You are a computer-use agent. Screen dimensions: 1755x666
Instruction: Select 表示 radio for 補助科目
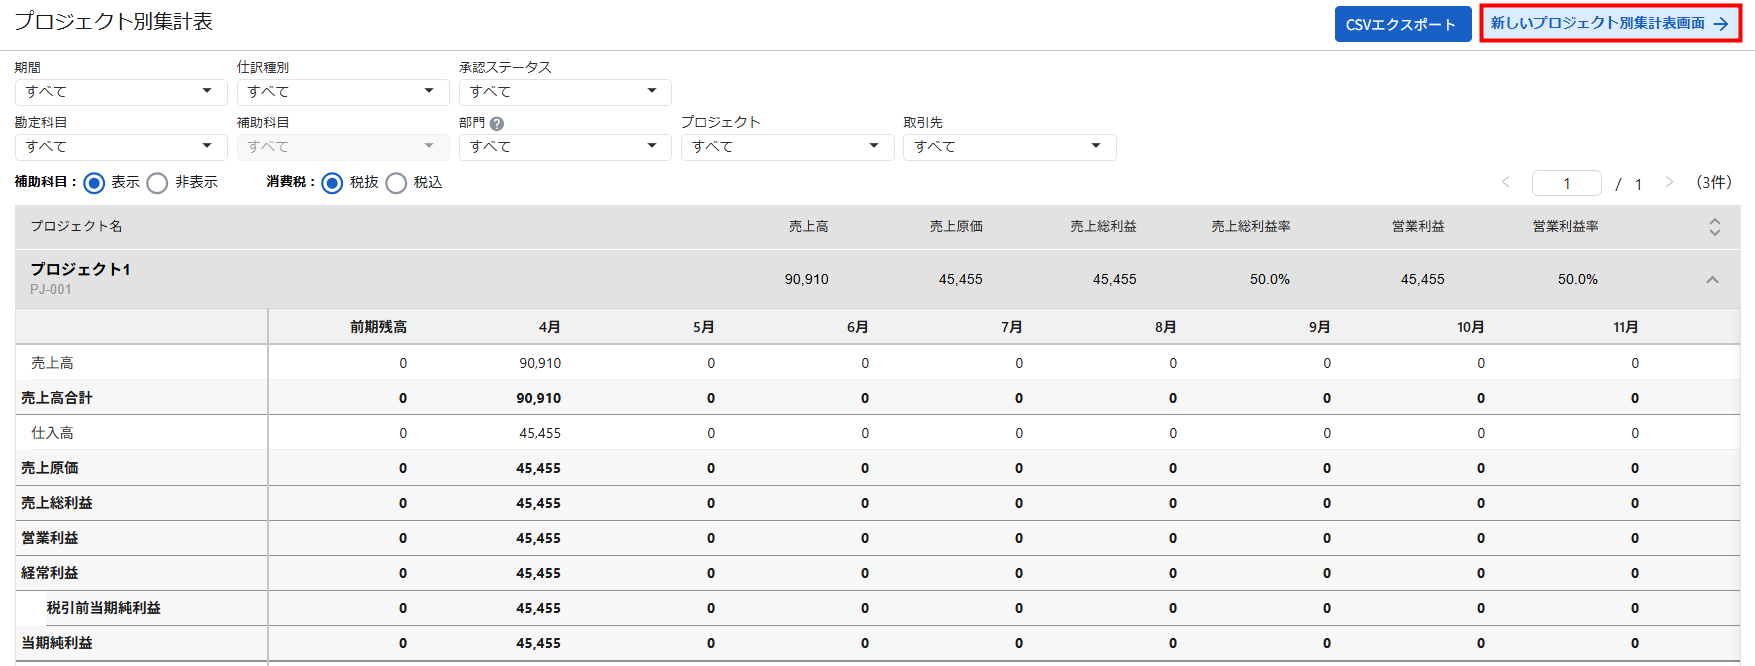click(x=95, y=183)
